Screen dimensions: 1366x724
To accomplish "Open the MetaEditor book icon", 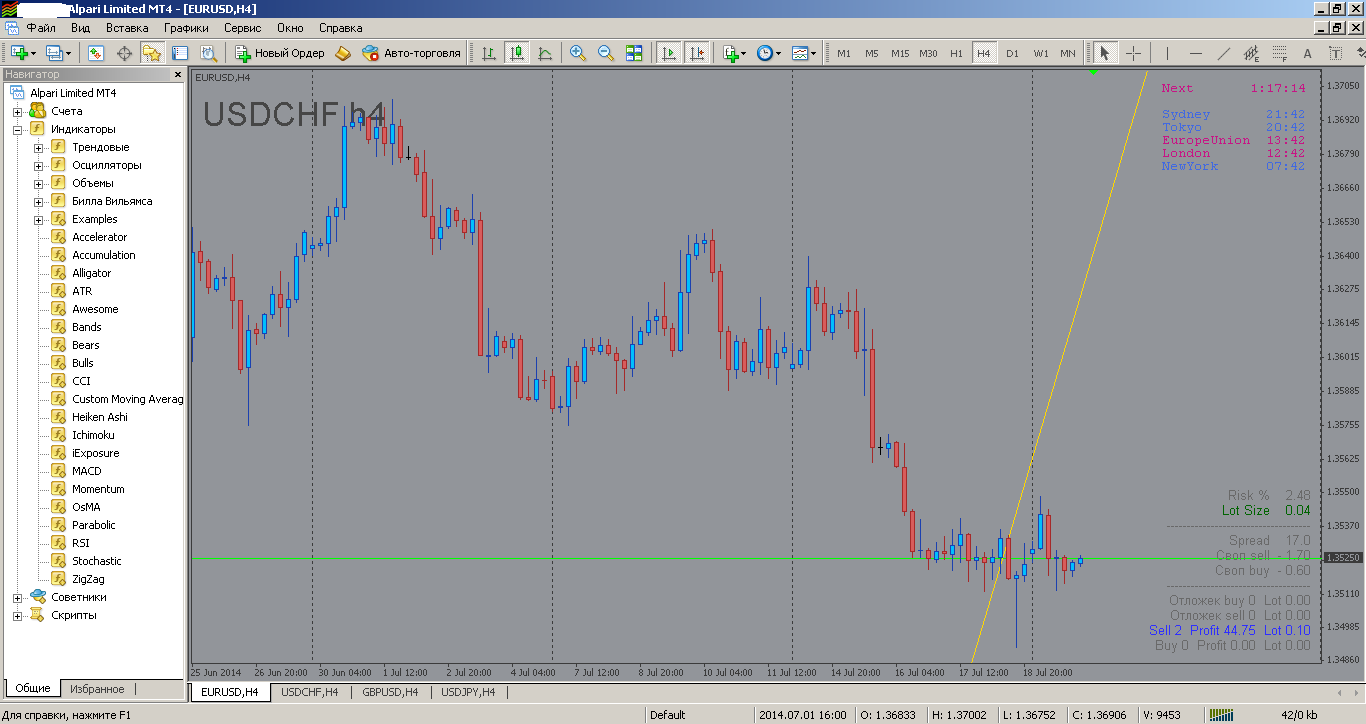I will [343, 53].
